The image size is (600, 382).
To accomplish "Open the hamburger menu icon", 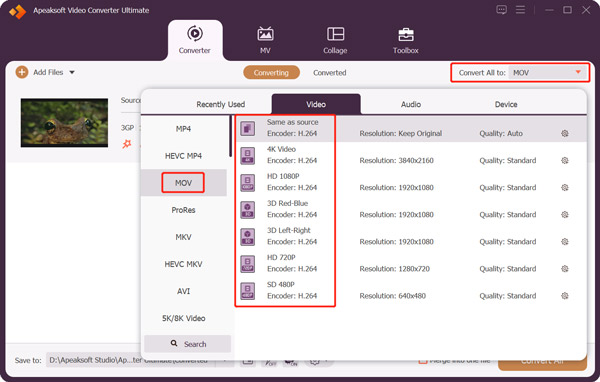I will pyautogui.click(x=520, y=10).
